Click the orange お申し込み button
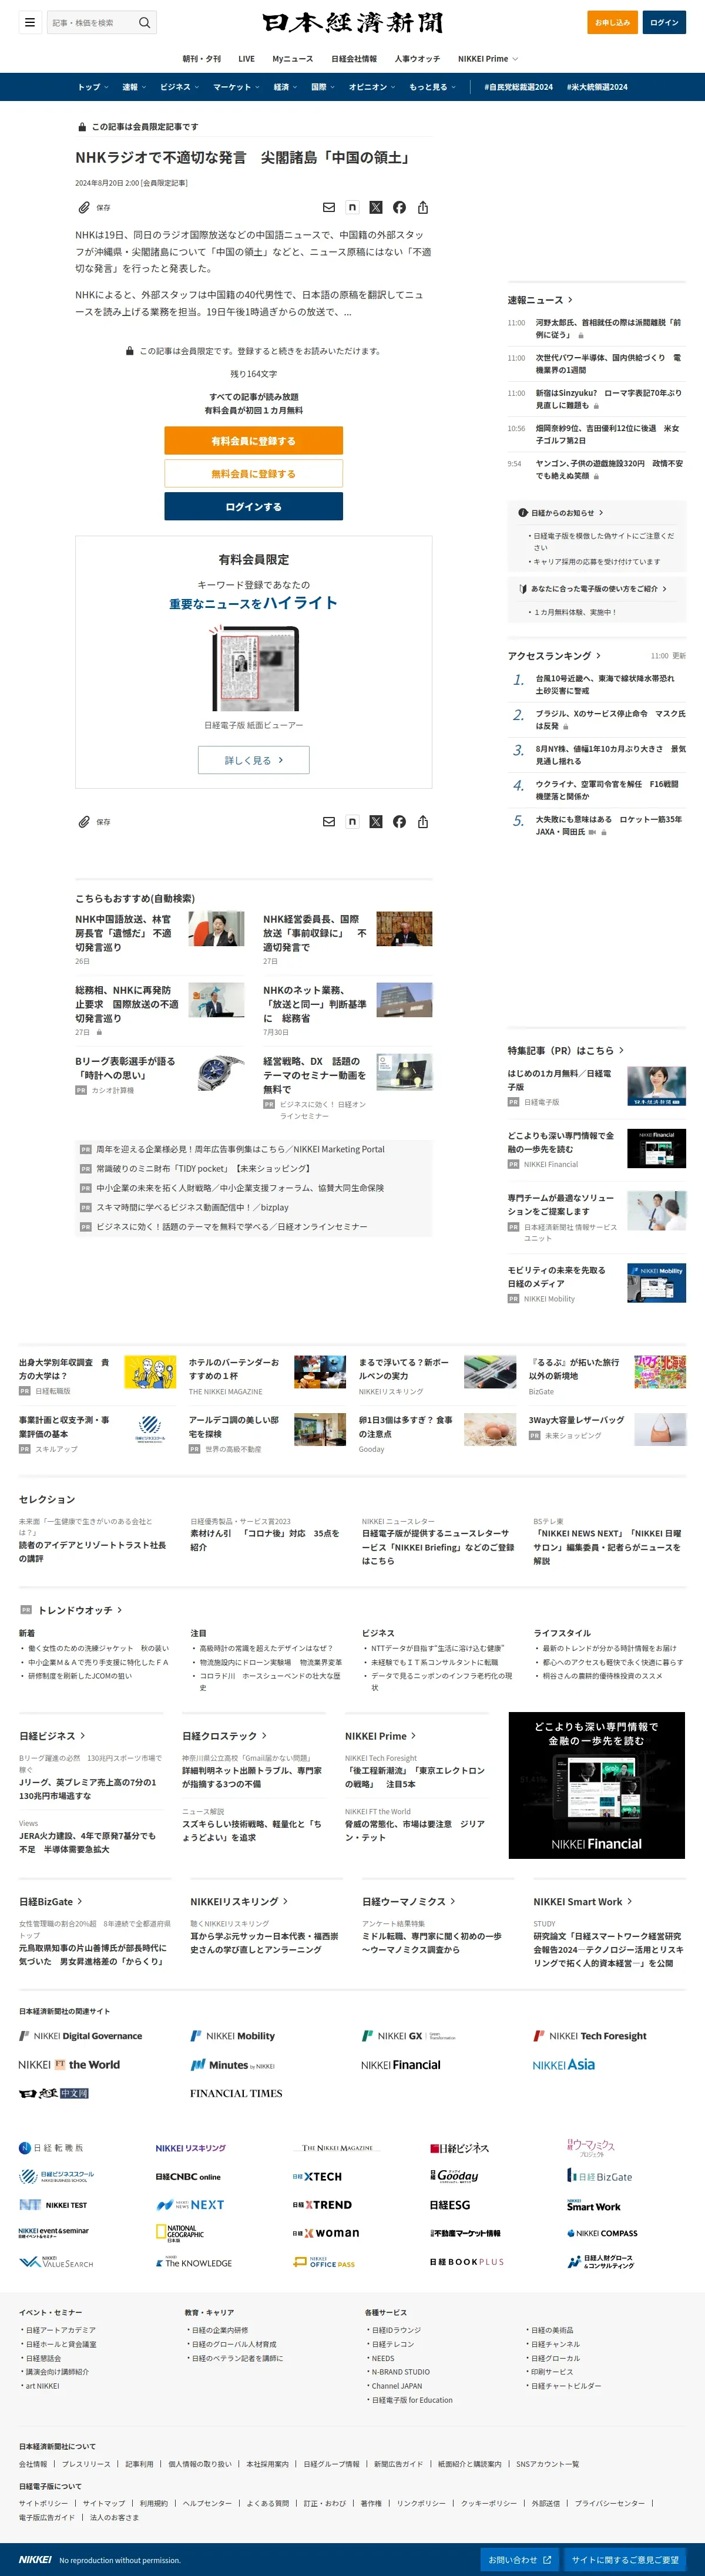This screenshot has width=705, height=2576. tap(612, 22)
